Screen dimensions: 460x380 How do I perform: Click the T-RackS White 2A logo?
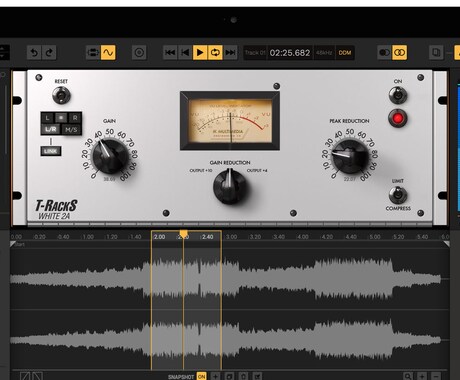coord(56,210)
